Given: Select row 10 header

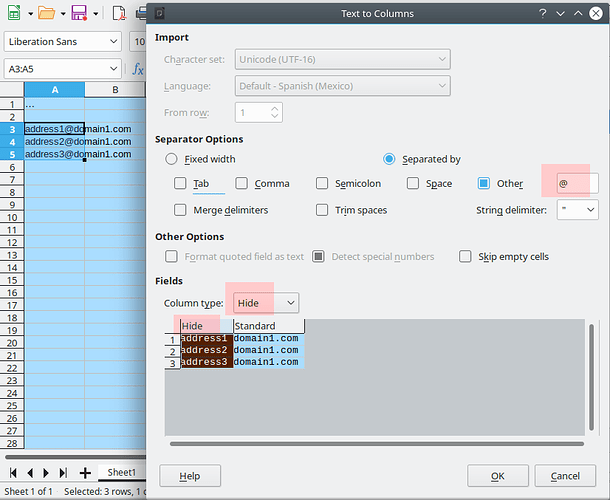Looking at the screenshot, I should coord(12,217).
